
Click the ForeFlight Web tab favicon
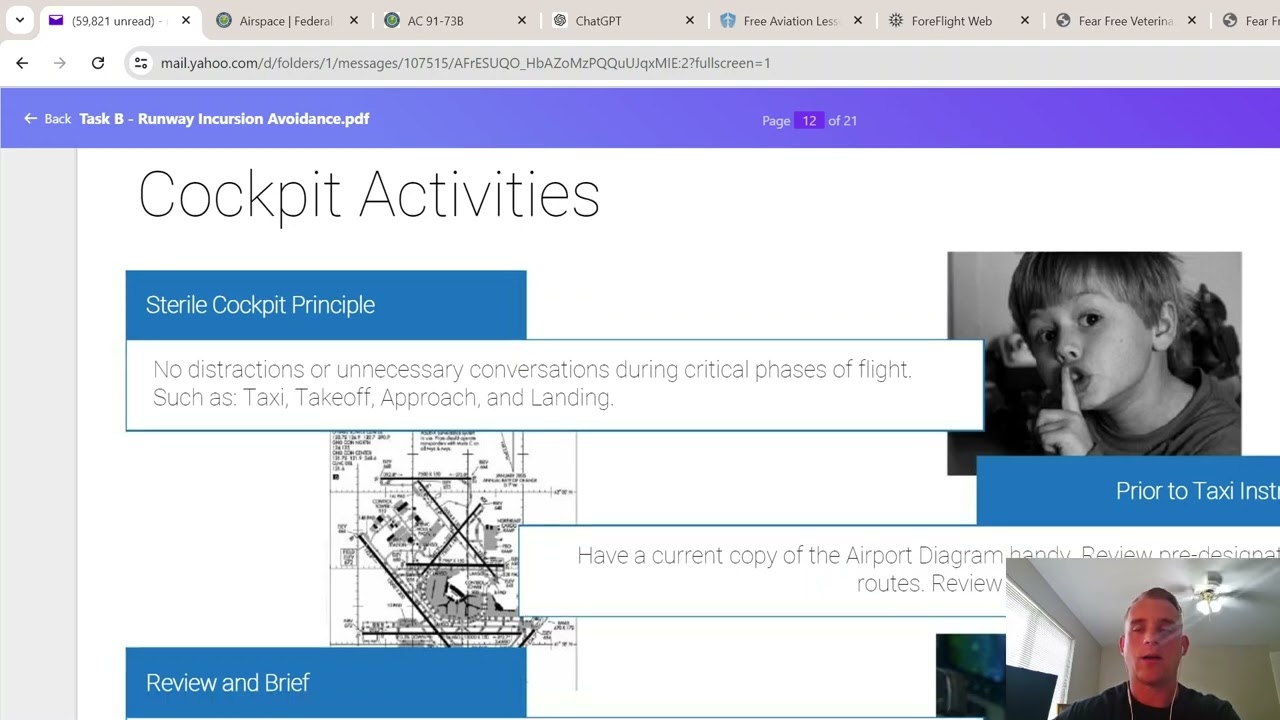[x=896, y=21]
